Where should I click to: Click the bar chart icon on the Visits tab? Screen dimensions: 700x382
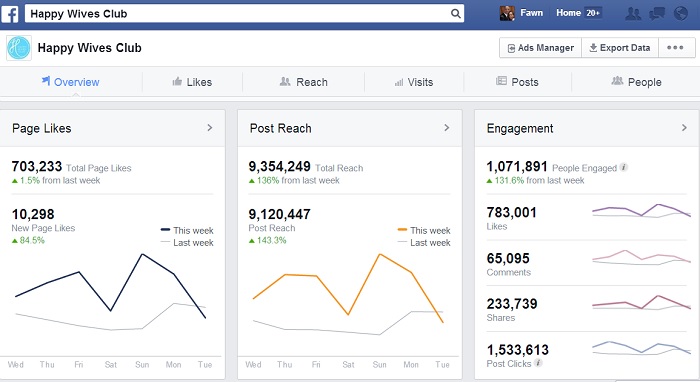point(399,82)
